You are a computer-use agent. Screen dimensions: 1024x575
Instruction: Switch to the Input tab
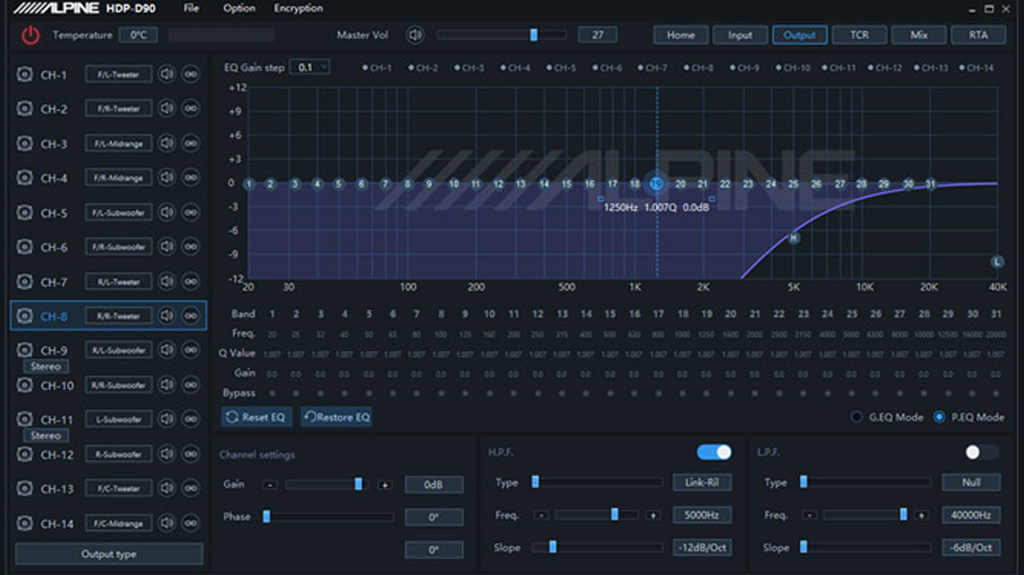click(x=740, y=35)
